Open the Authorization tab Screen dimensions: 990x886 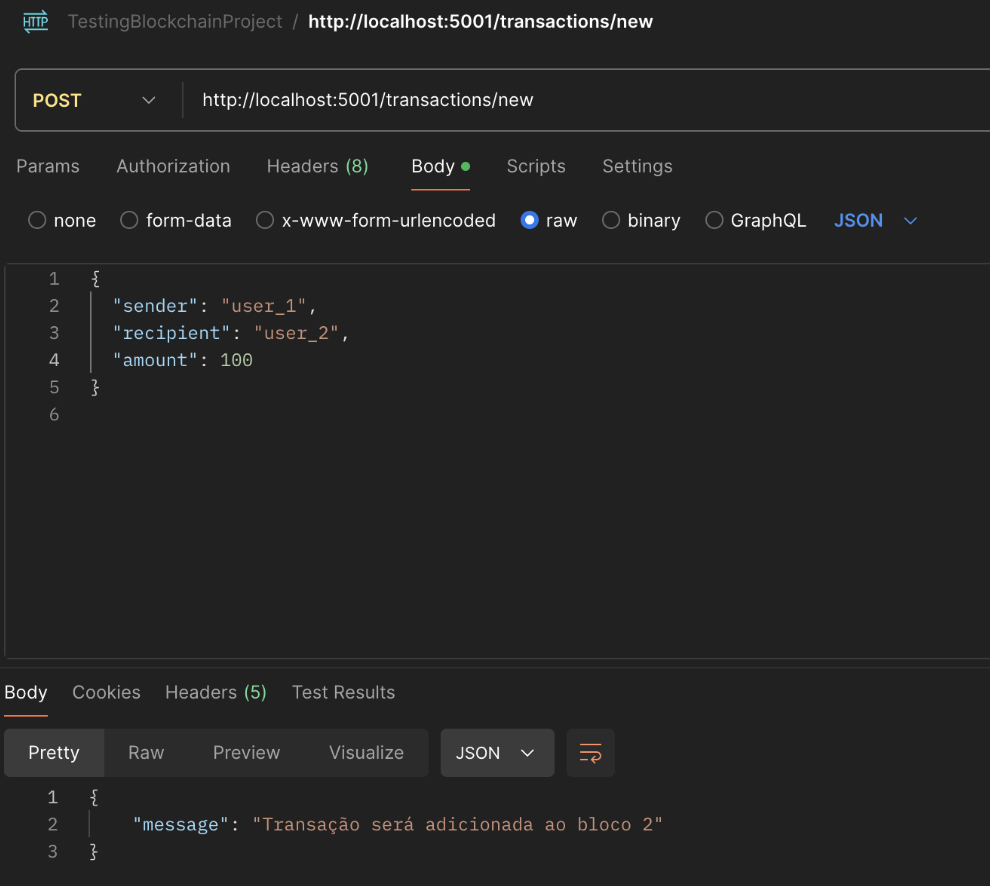click(173, 166)
